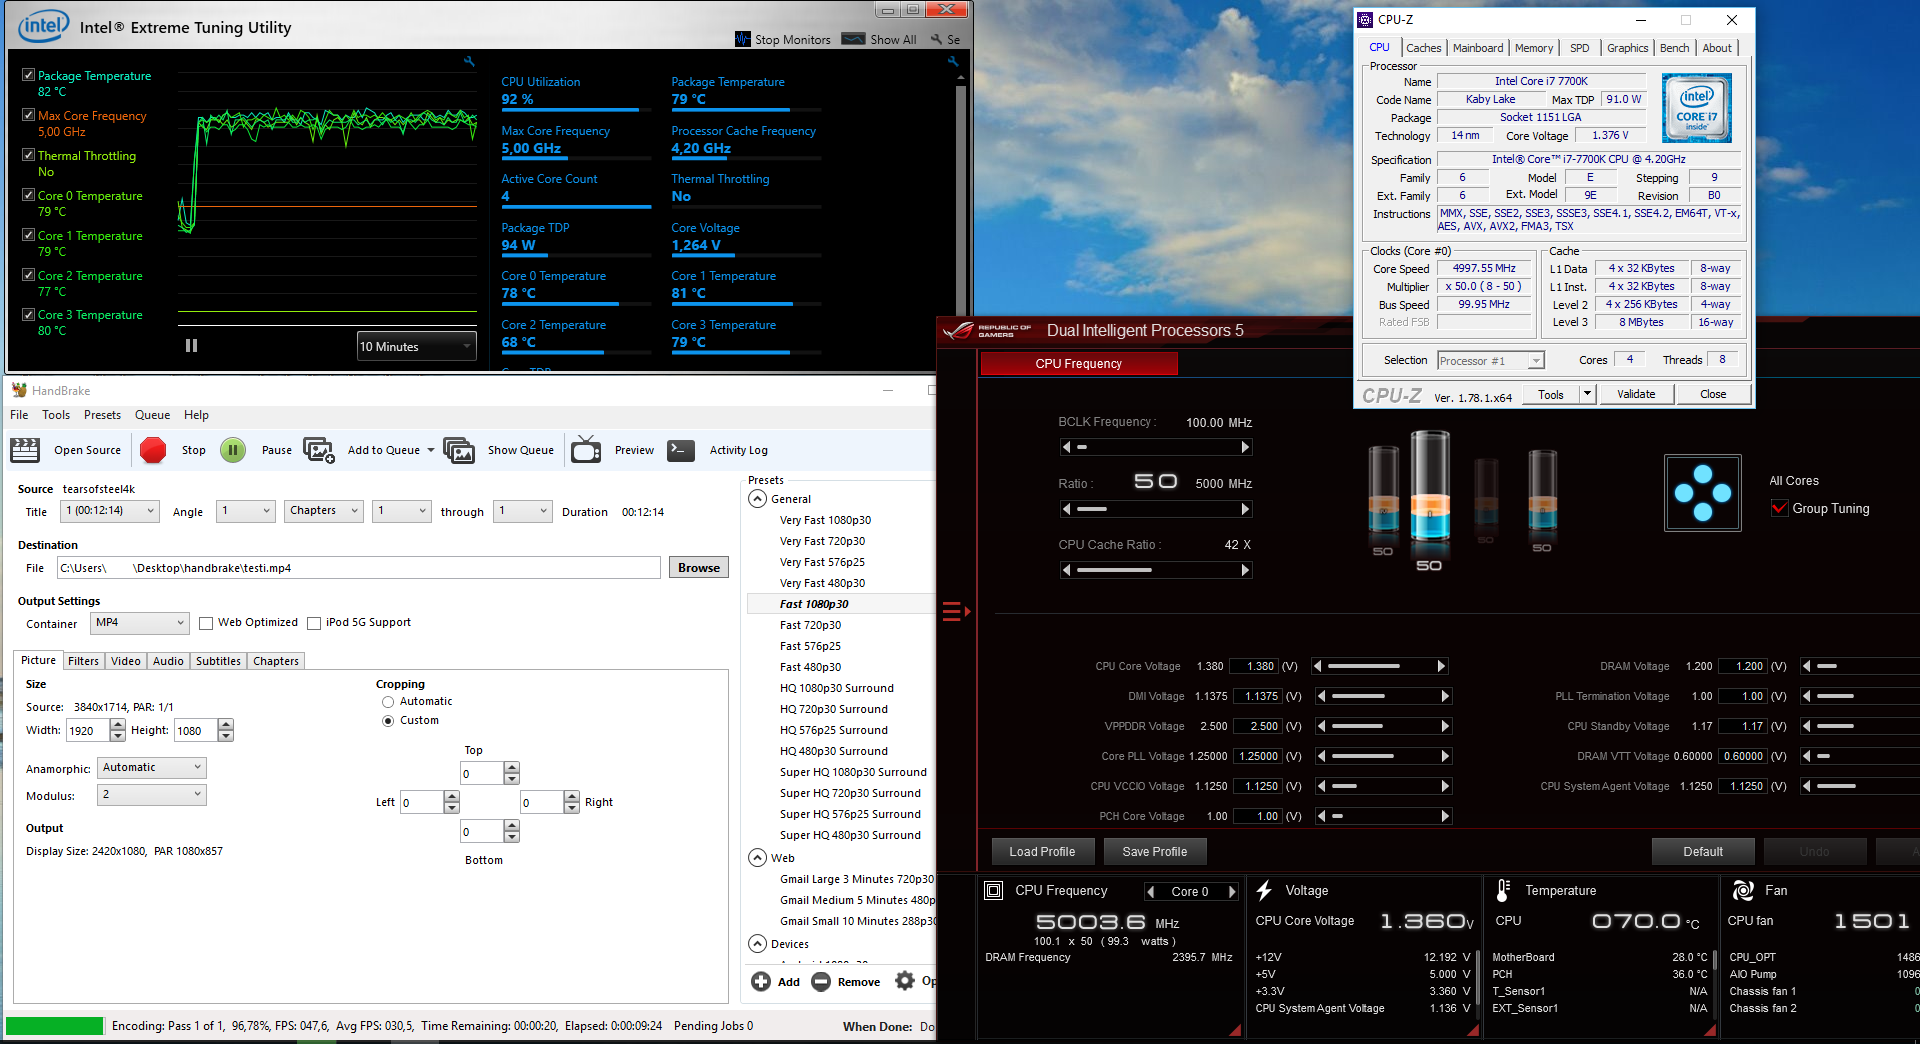
Task: Open the HandBrake Queue menu
Action: point(152,415)
